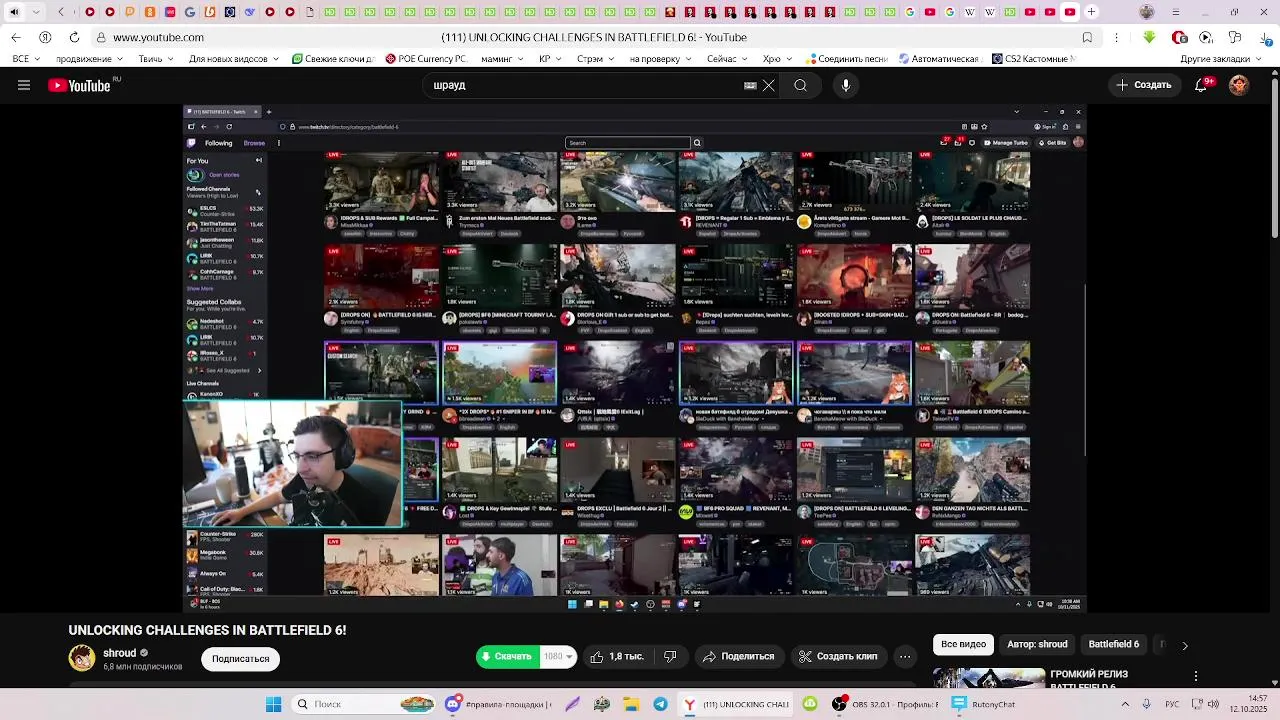Select the Battlefield 6 filter chip
Image resolution: width=1280 pixels, height=720 pixels.
[1113, 644]
